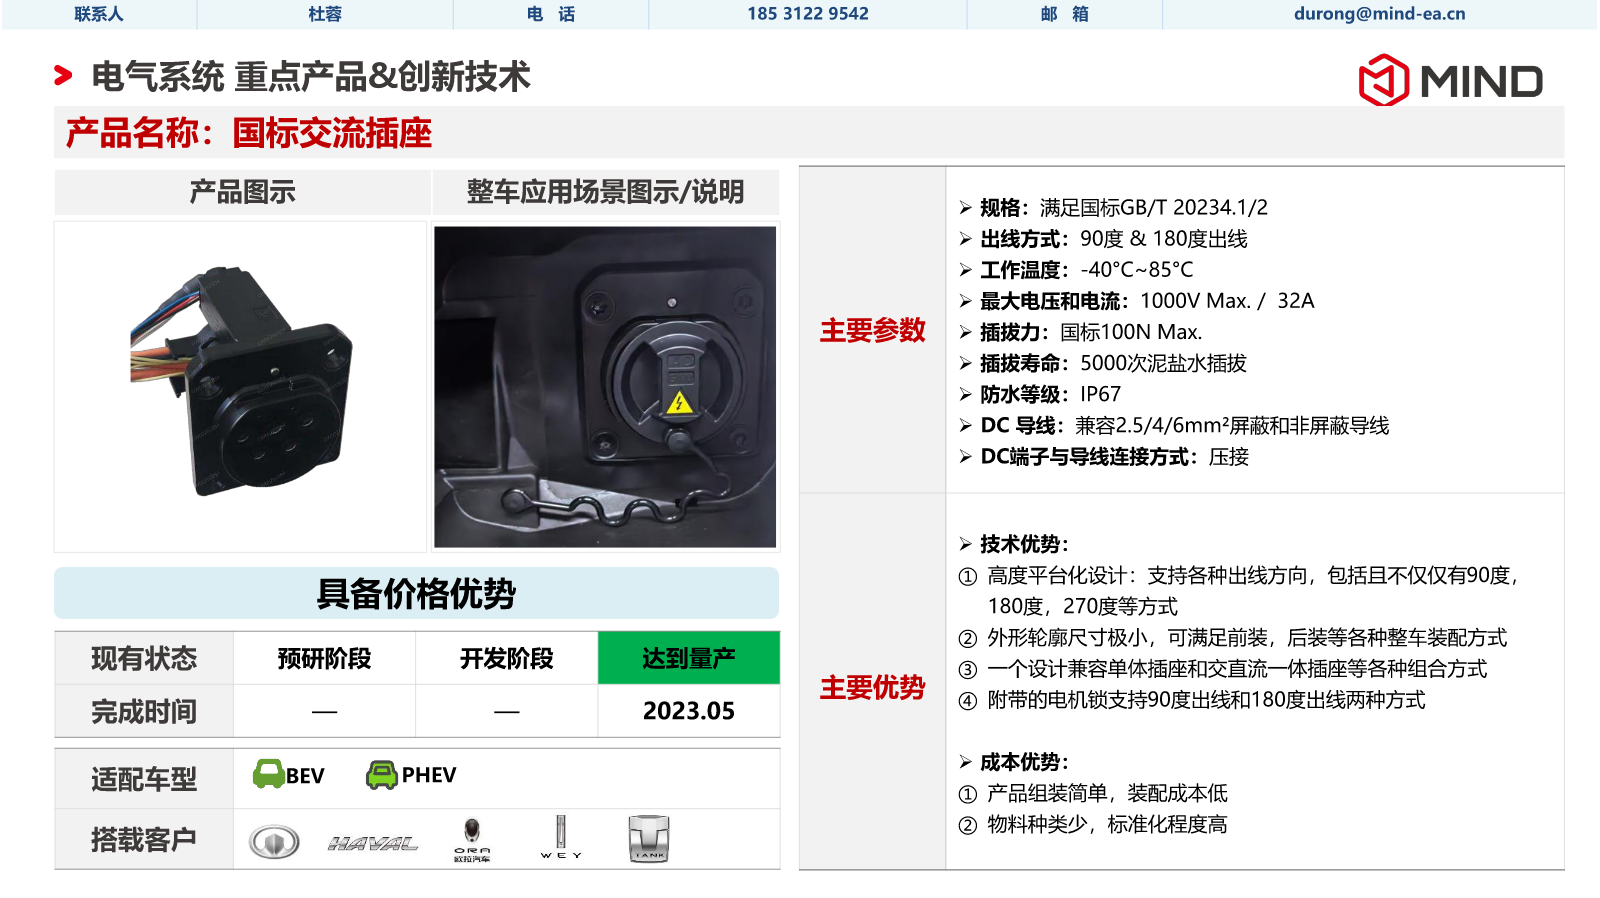Image resolution: width=1600 pixels, height=898 pixels.
Task: Click the green BEV car icon
Action: [268, 774]
